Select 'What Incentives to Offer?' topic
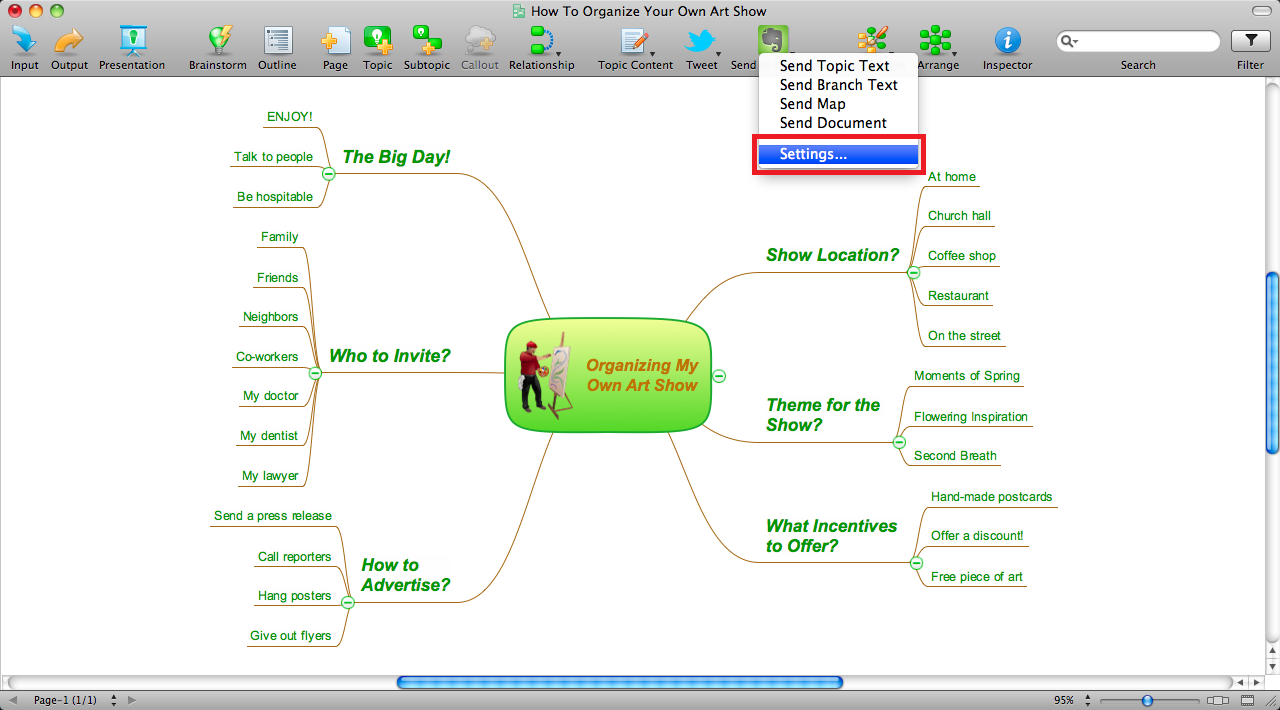This screenshot has height=710, width=1280. click(x=832, y=536)
